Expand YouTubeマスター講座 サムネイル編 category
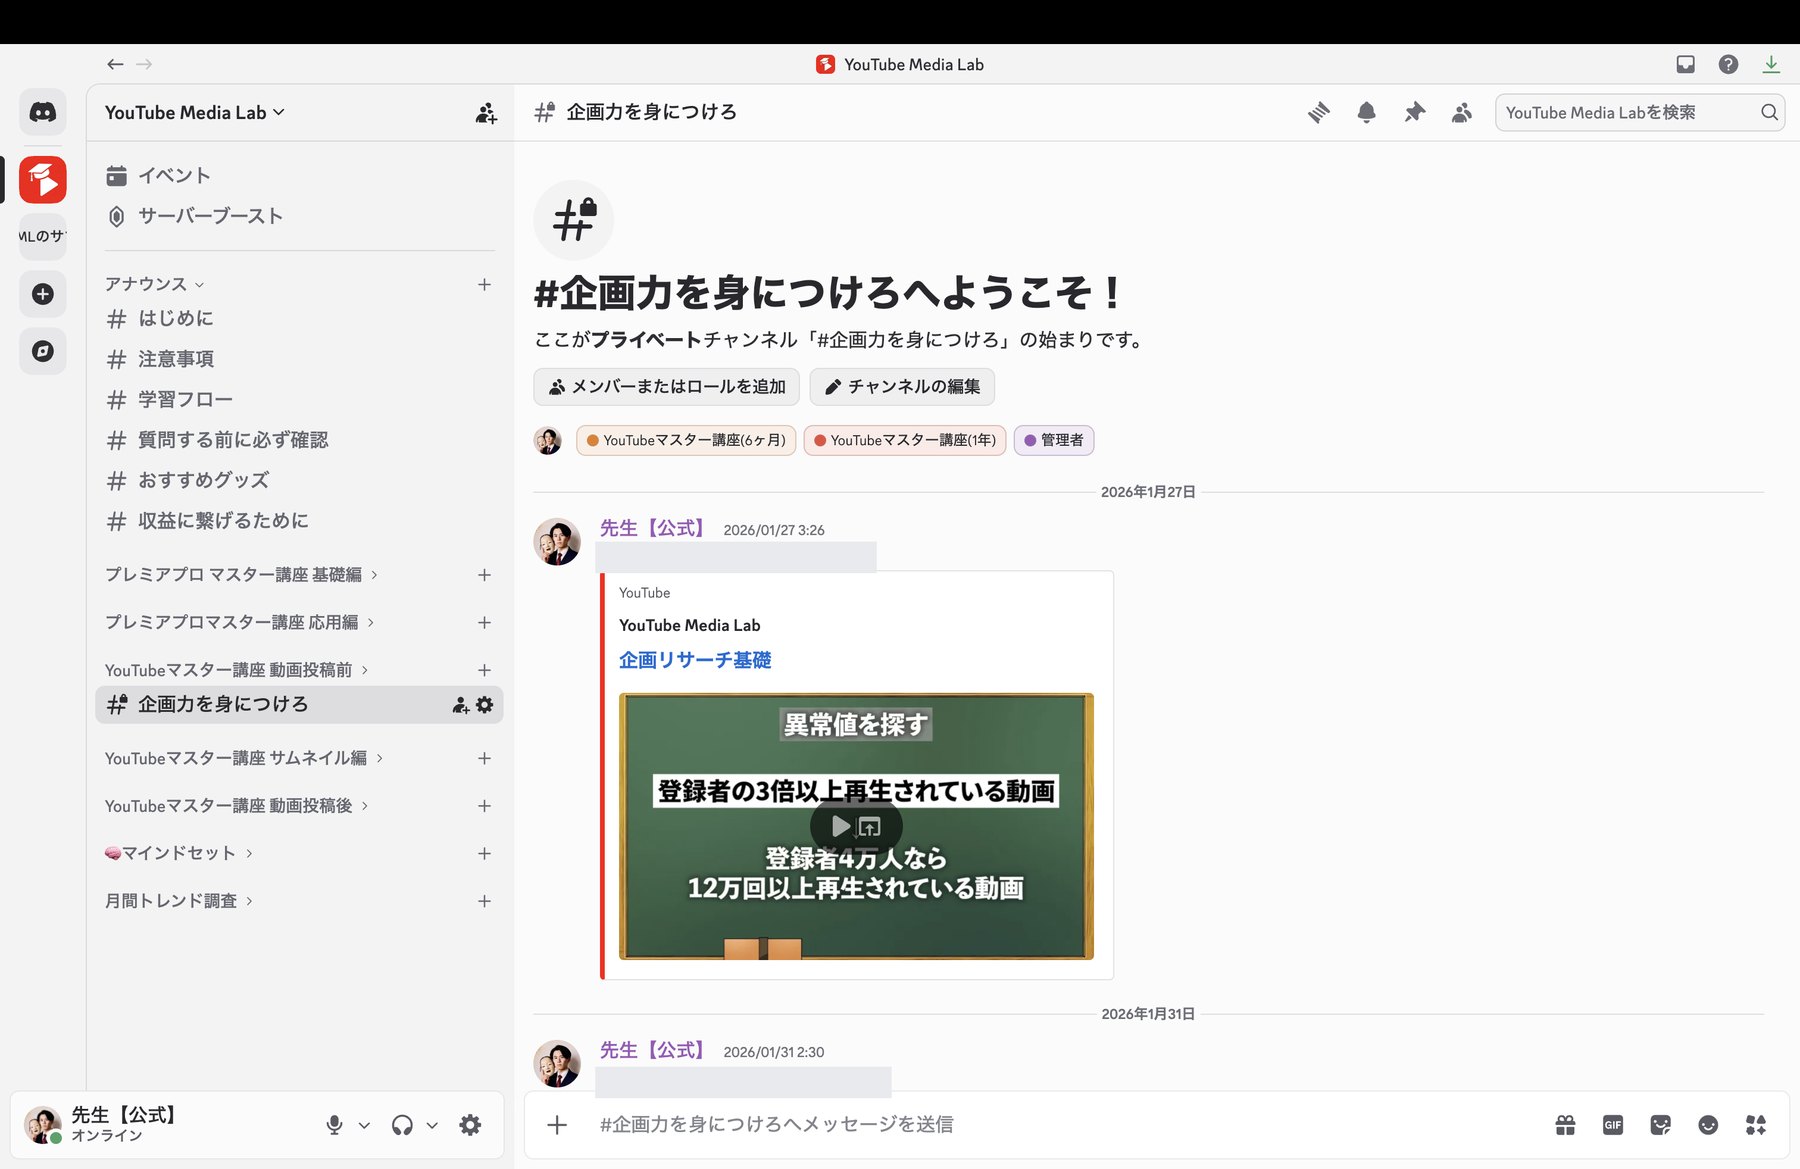 tap(244, 758)
